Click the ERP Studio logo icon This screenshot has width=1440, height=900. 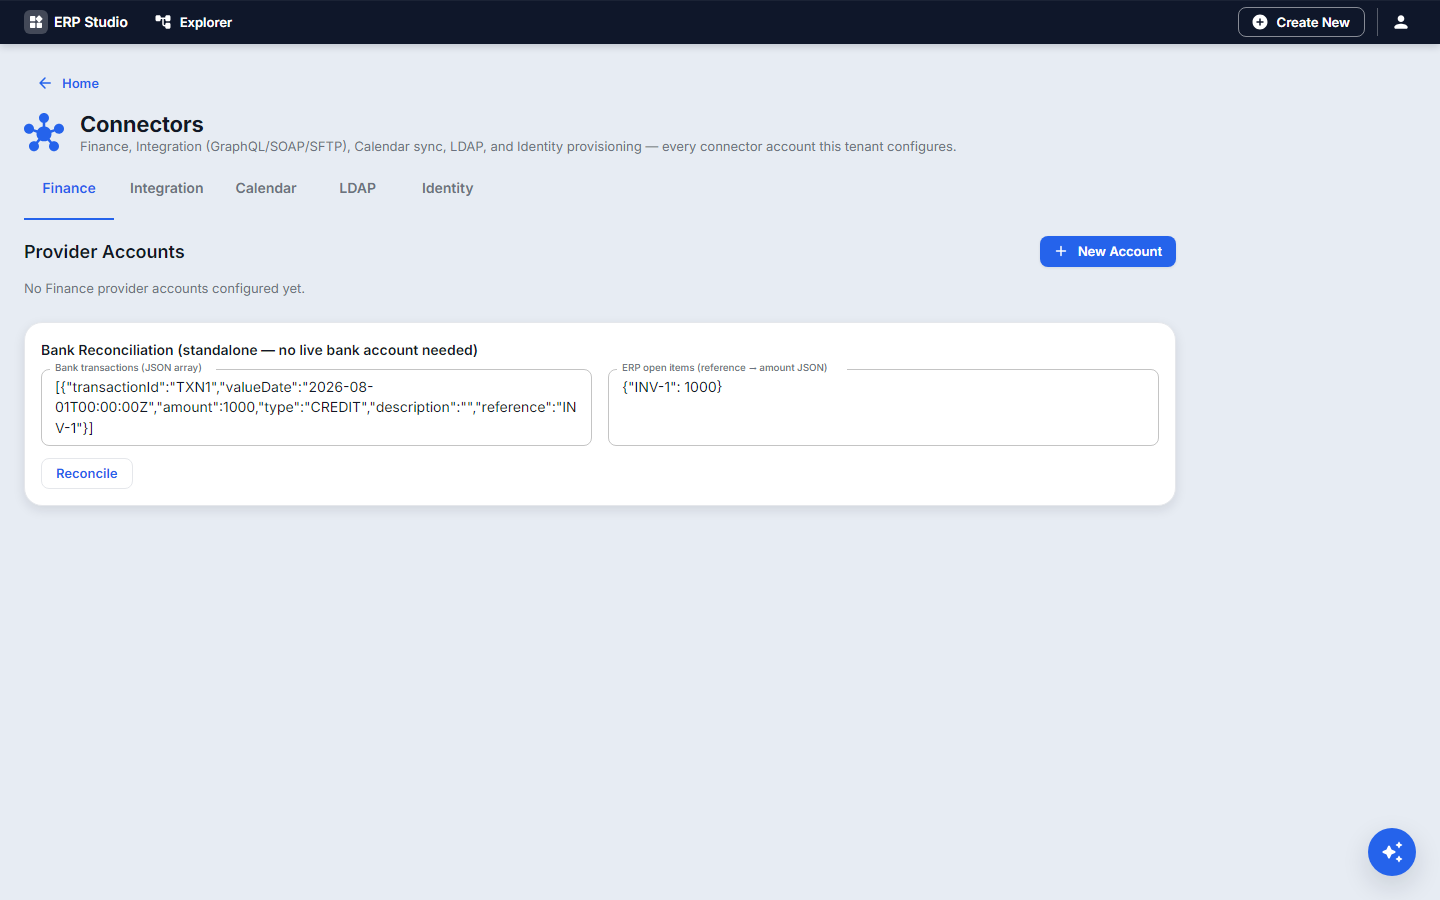tap(36, 22)
